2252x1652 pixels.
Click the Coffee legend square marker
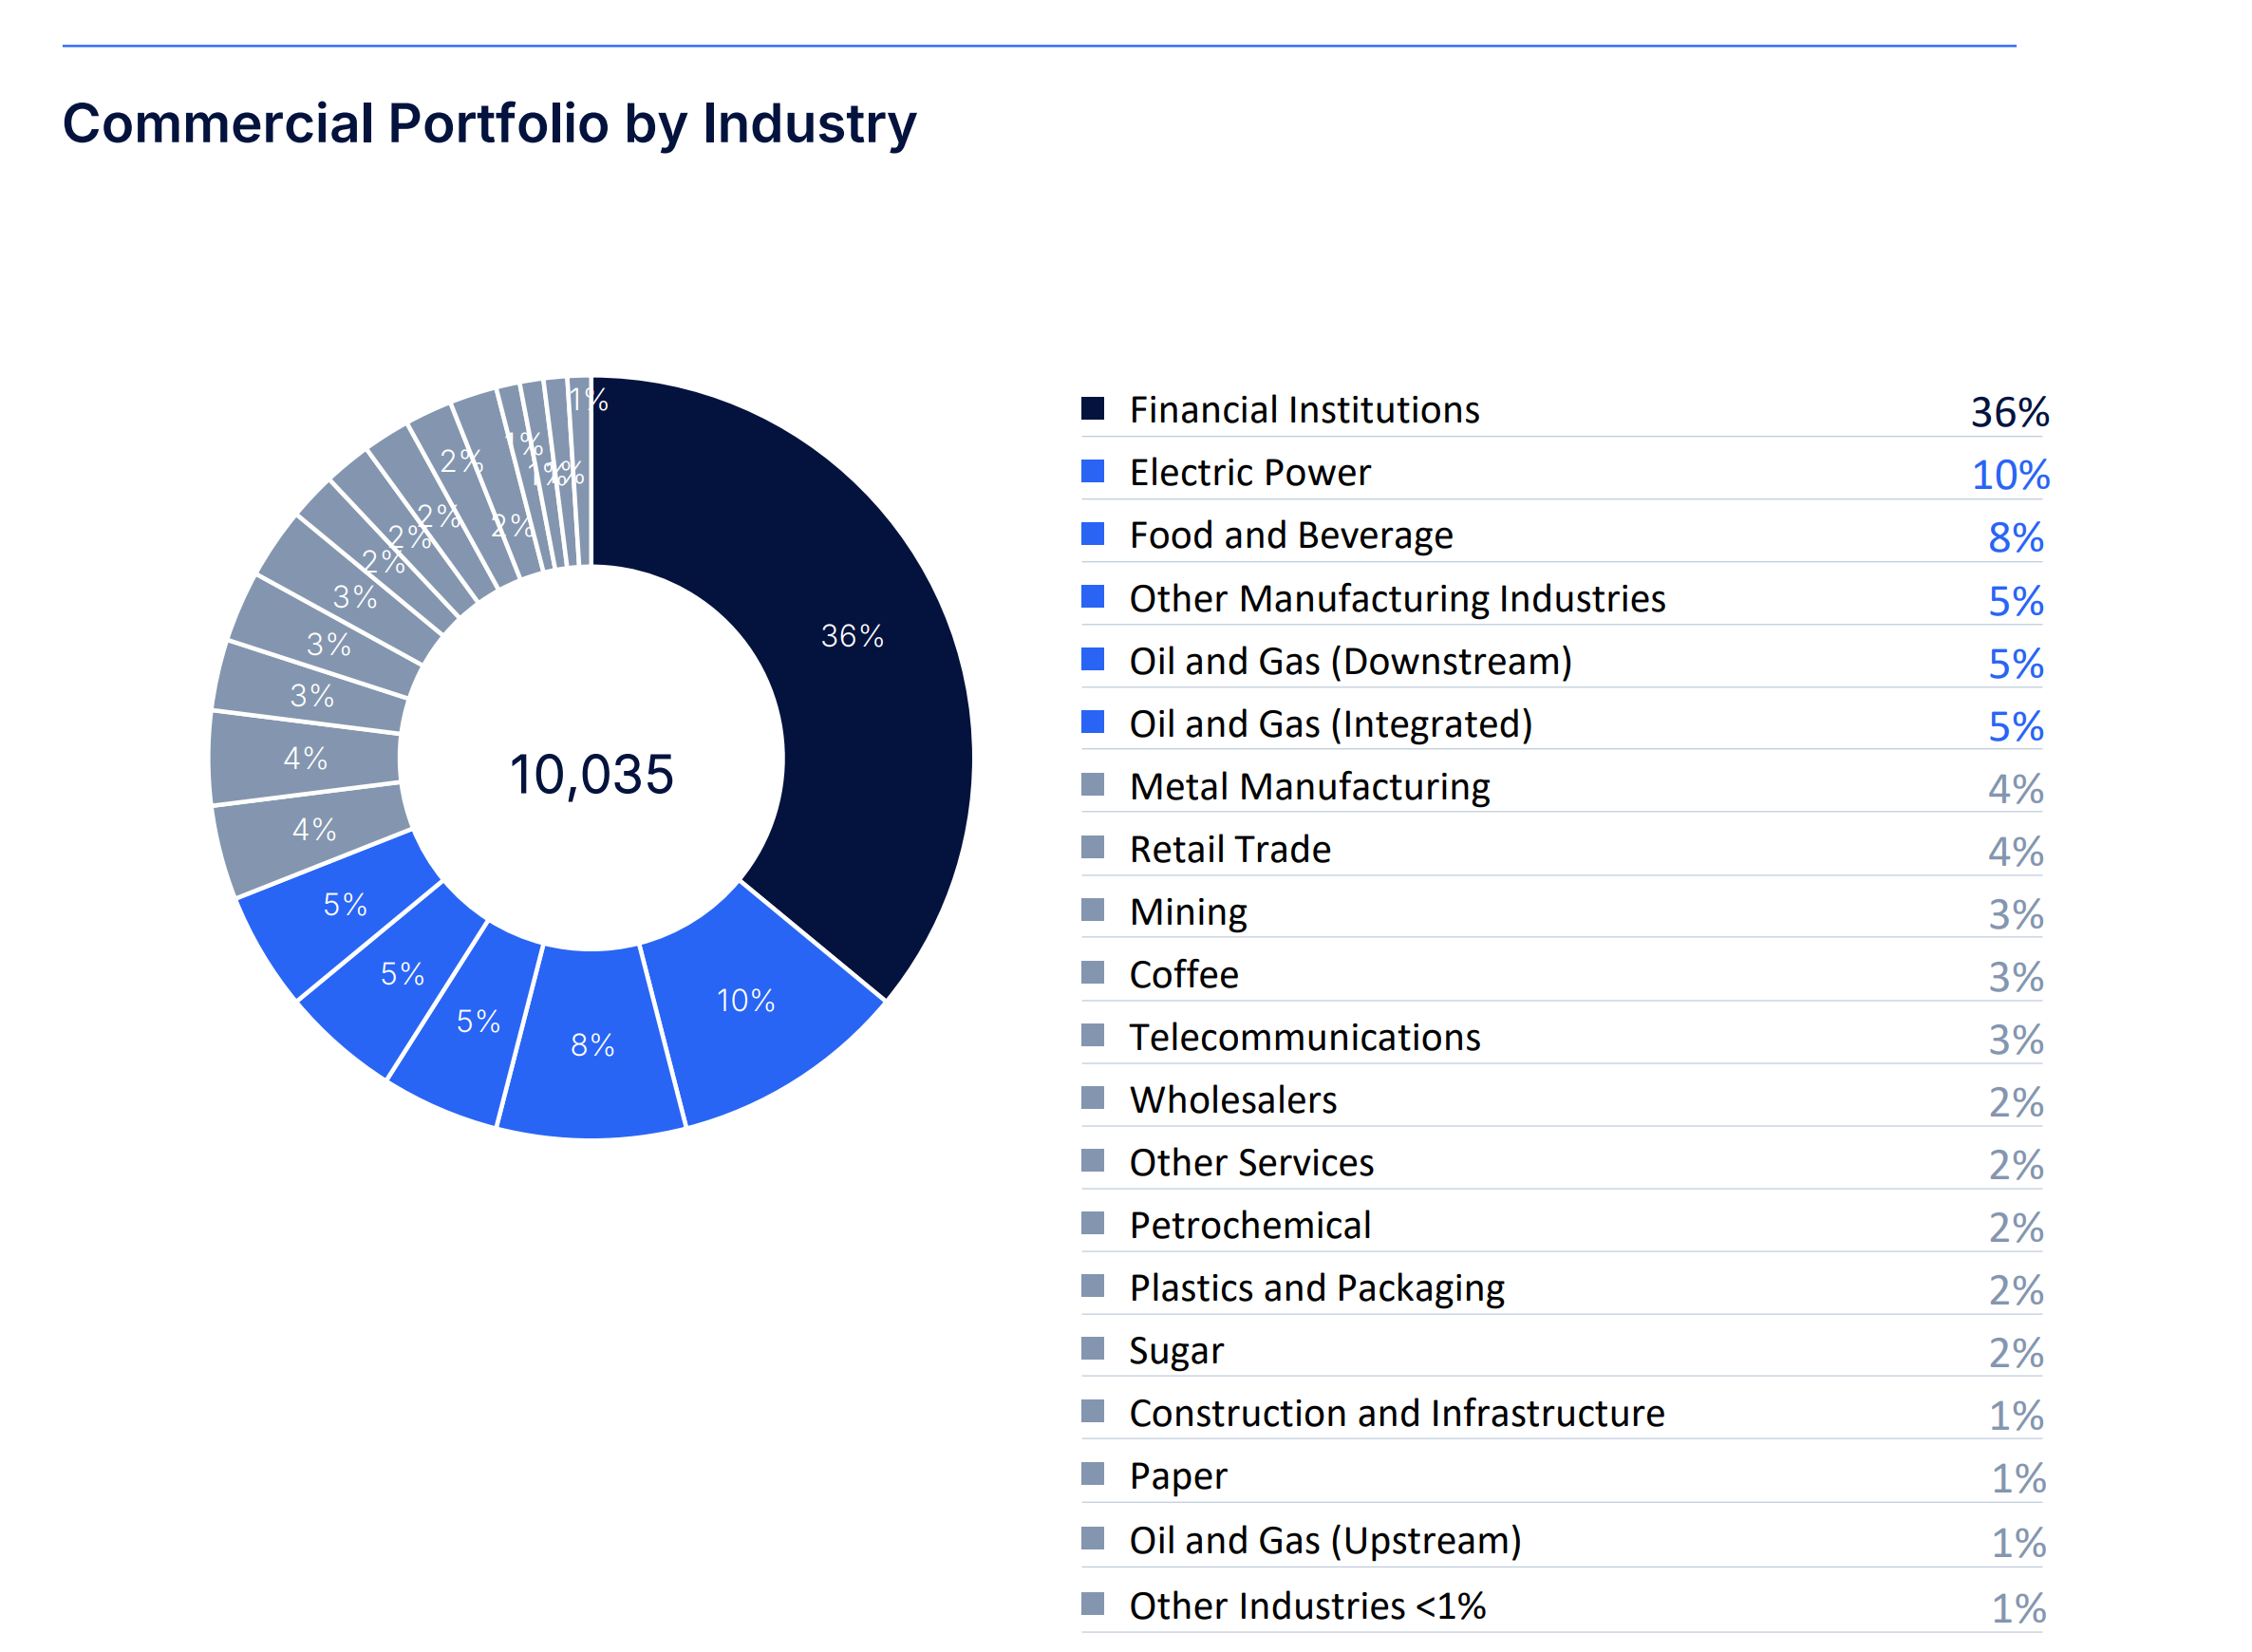(x=1093, y=973)
